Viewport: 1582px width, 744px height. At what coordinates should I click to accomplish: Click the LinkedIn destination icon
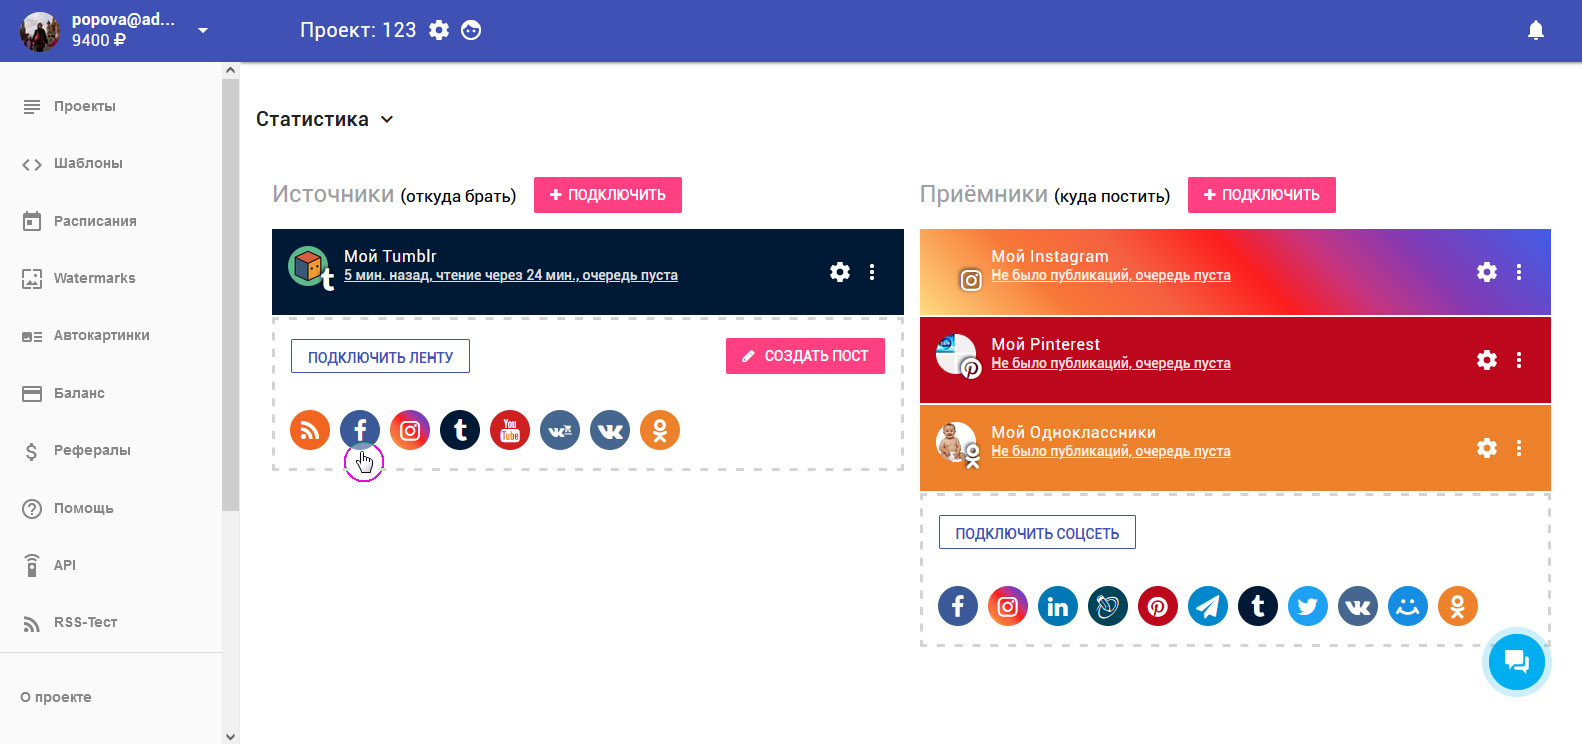point(1058,606)
